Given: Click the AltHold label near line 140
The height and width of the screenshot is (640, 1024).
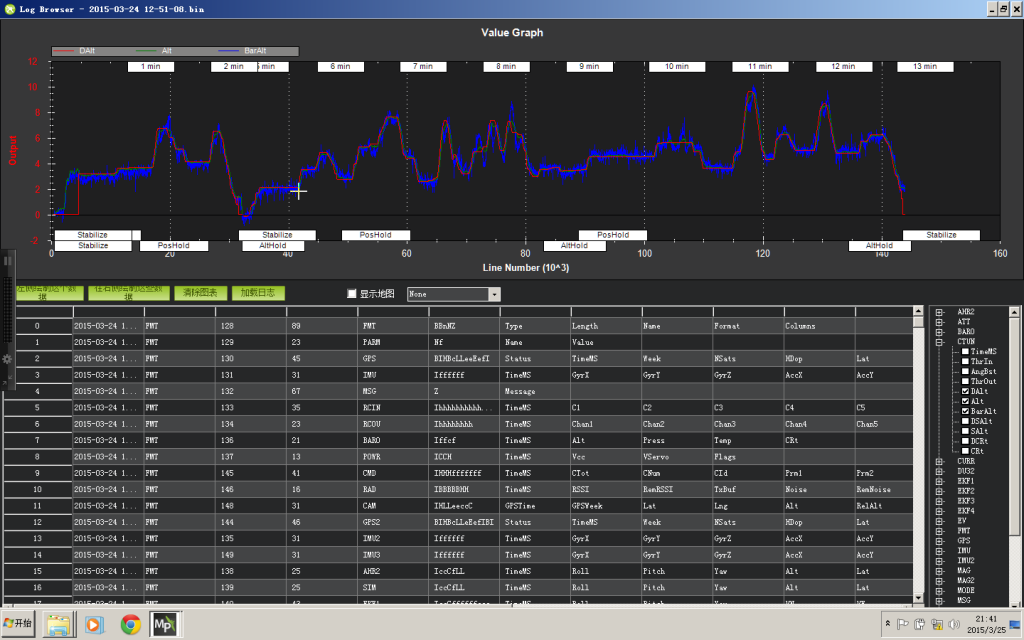Looking at the screenshot, I should point(879,246).
